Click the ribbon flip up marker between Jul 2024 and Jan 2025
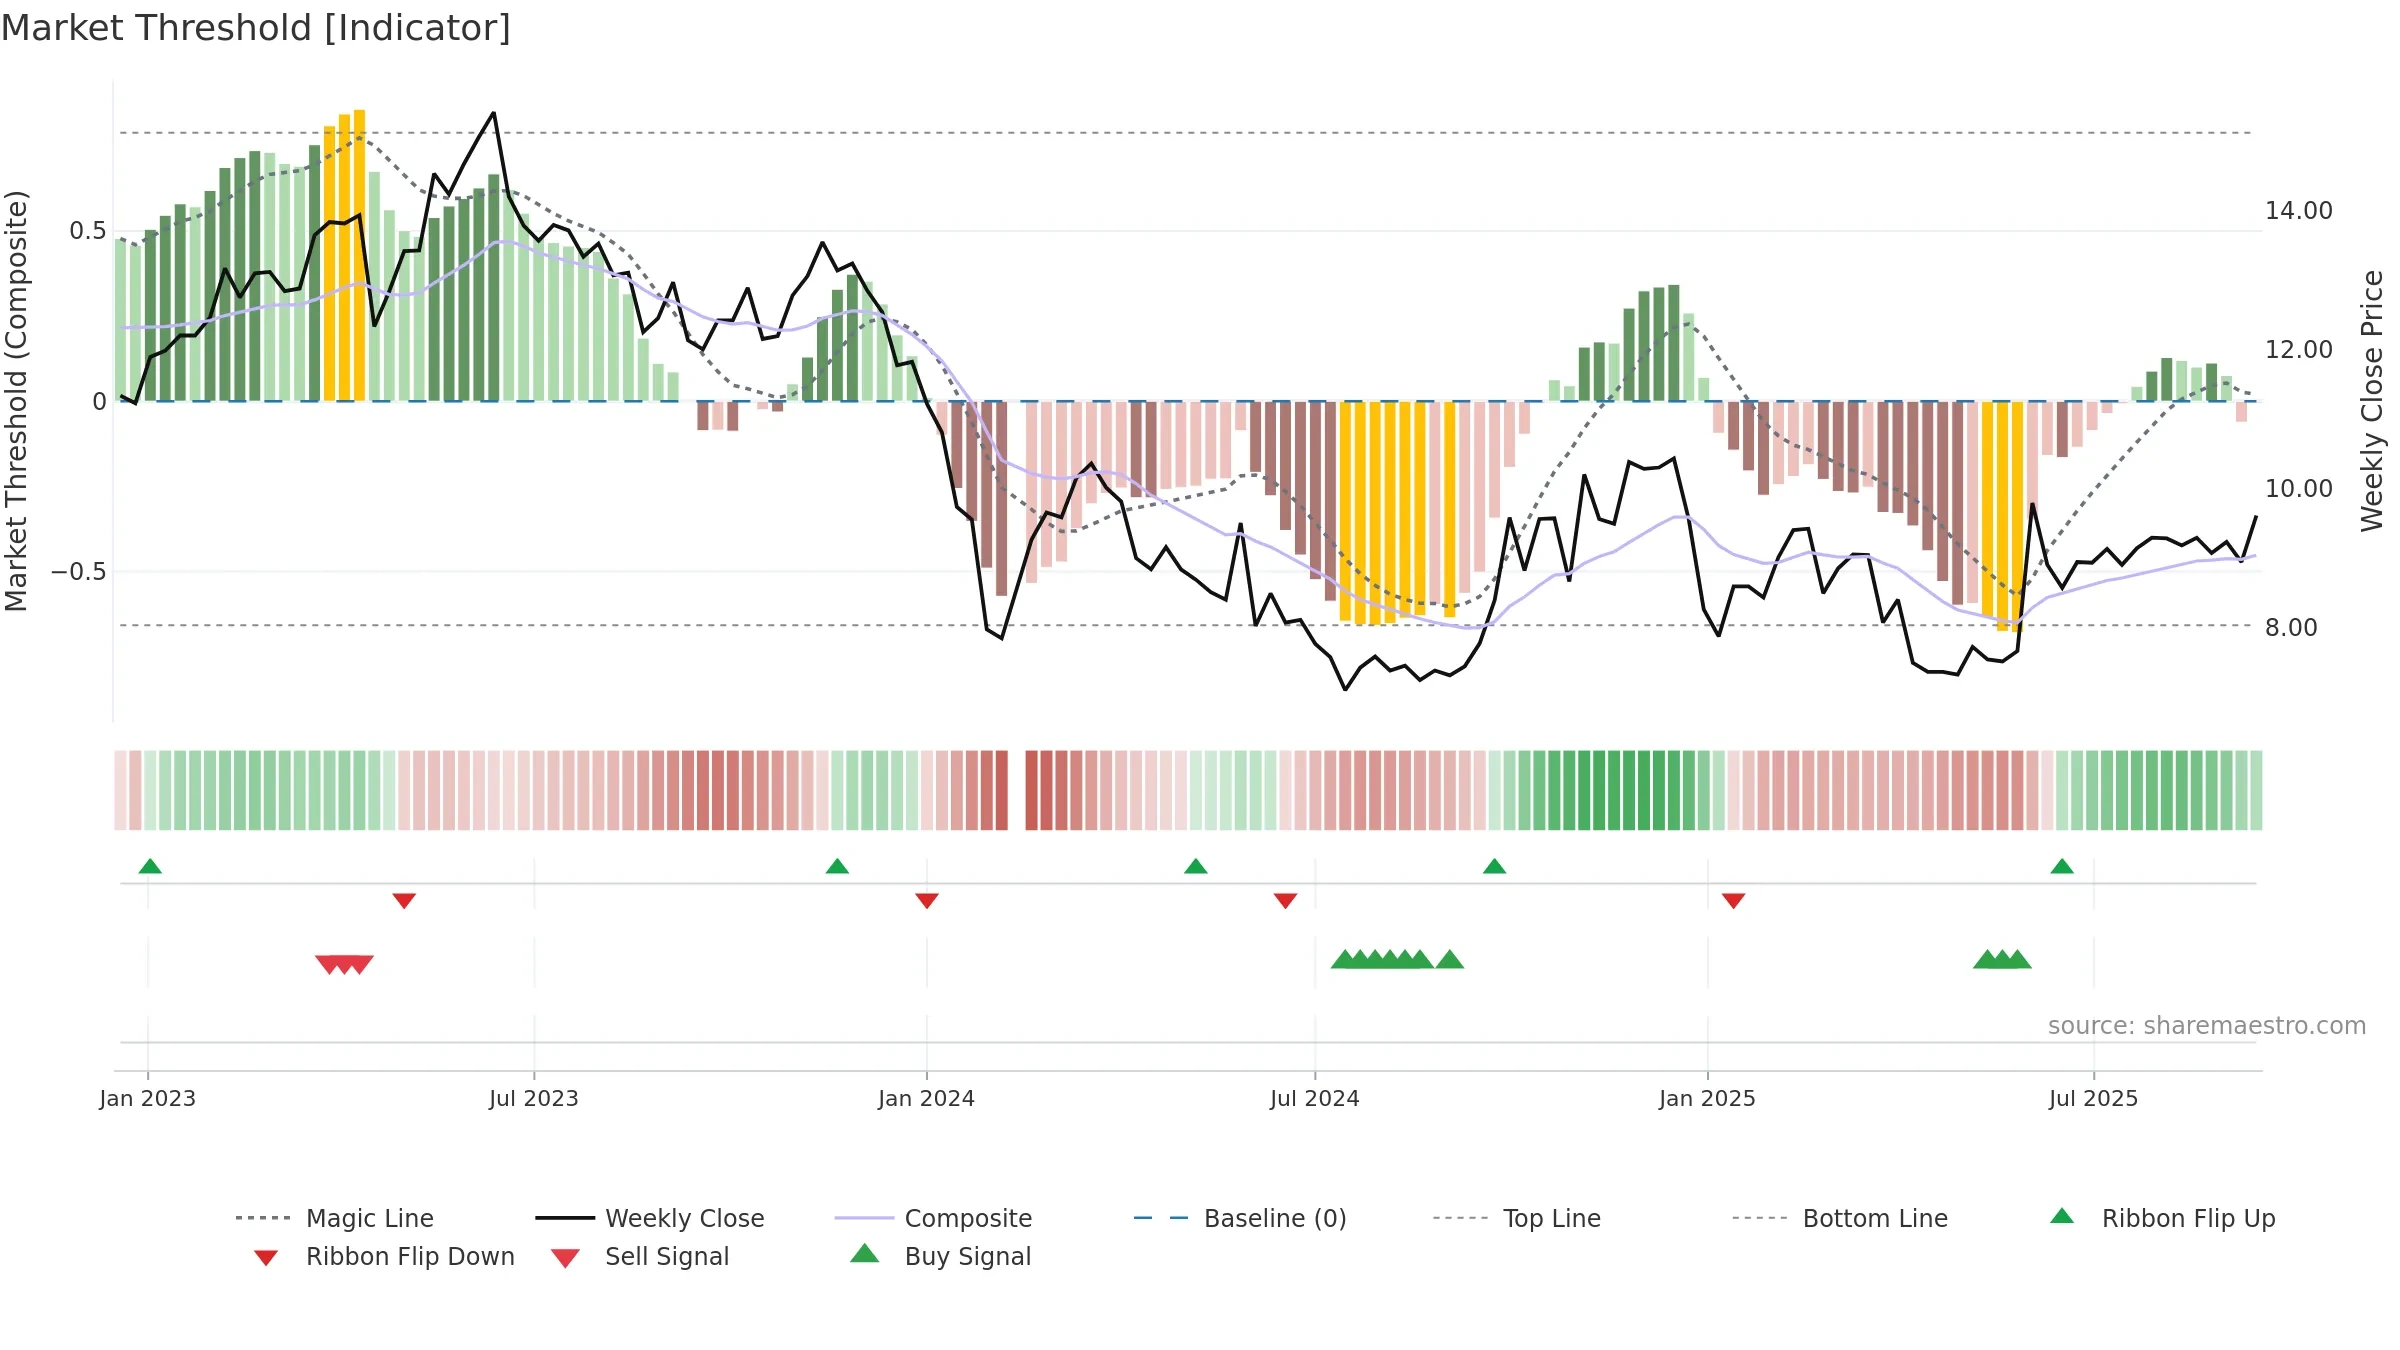Viewport: 2400px width, 1350px height. [1494, 866]
